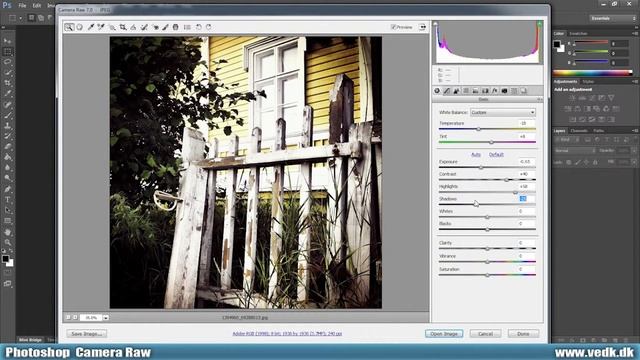The image size is (640, 360).
Task: Click the Open Image button
Action: pos(444,334)
